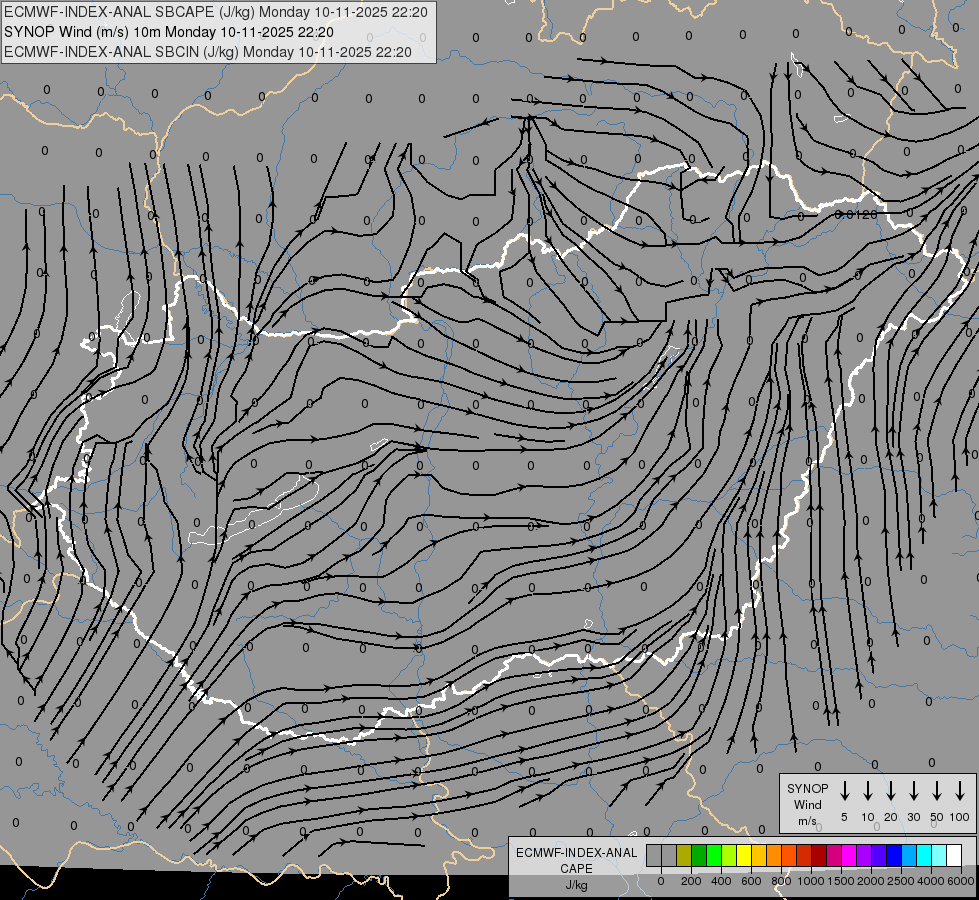Click the 30 speed label in wind legend

coord(913,817)
